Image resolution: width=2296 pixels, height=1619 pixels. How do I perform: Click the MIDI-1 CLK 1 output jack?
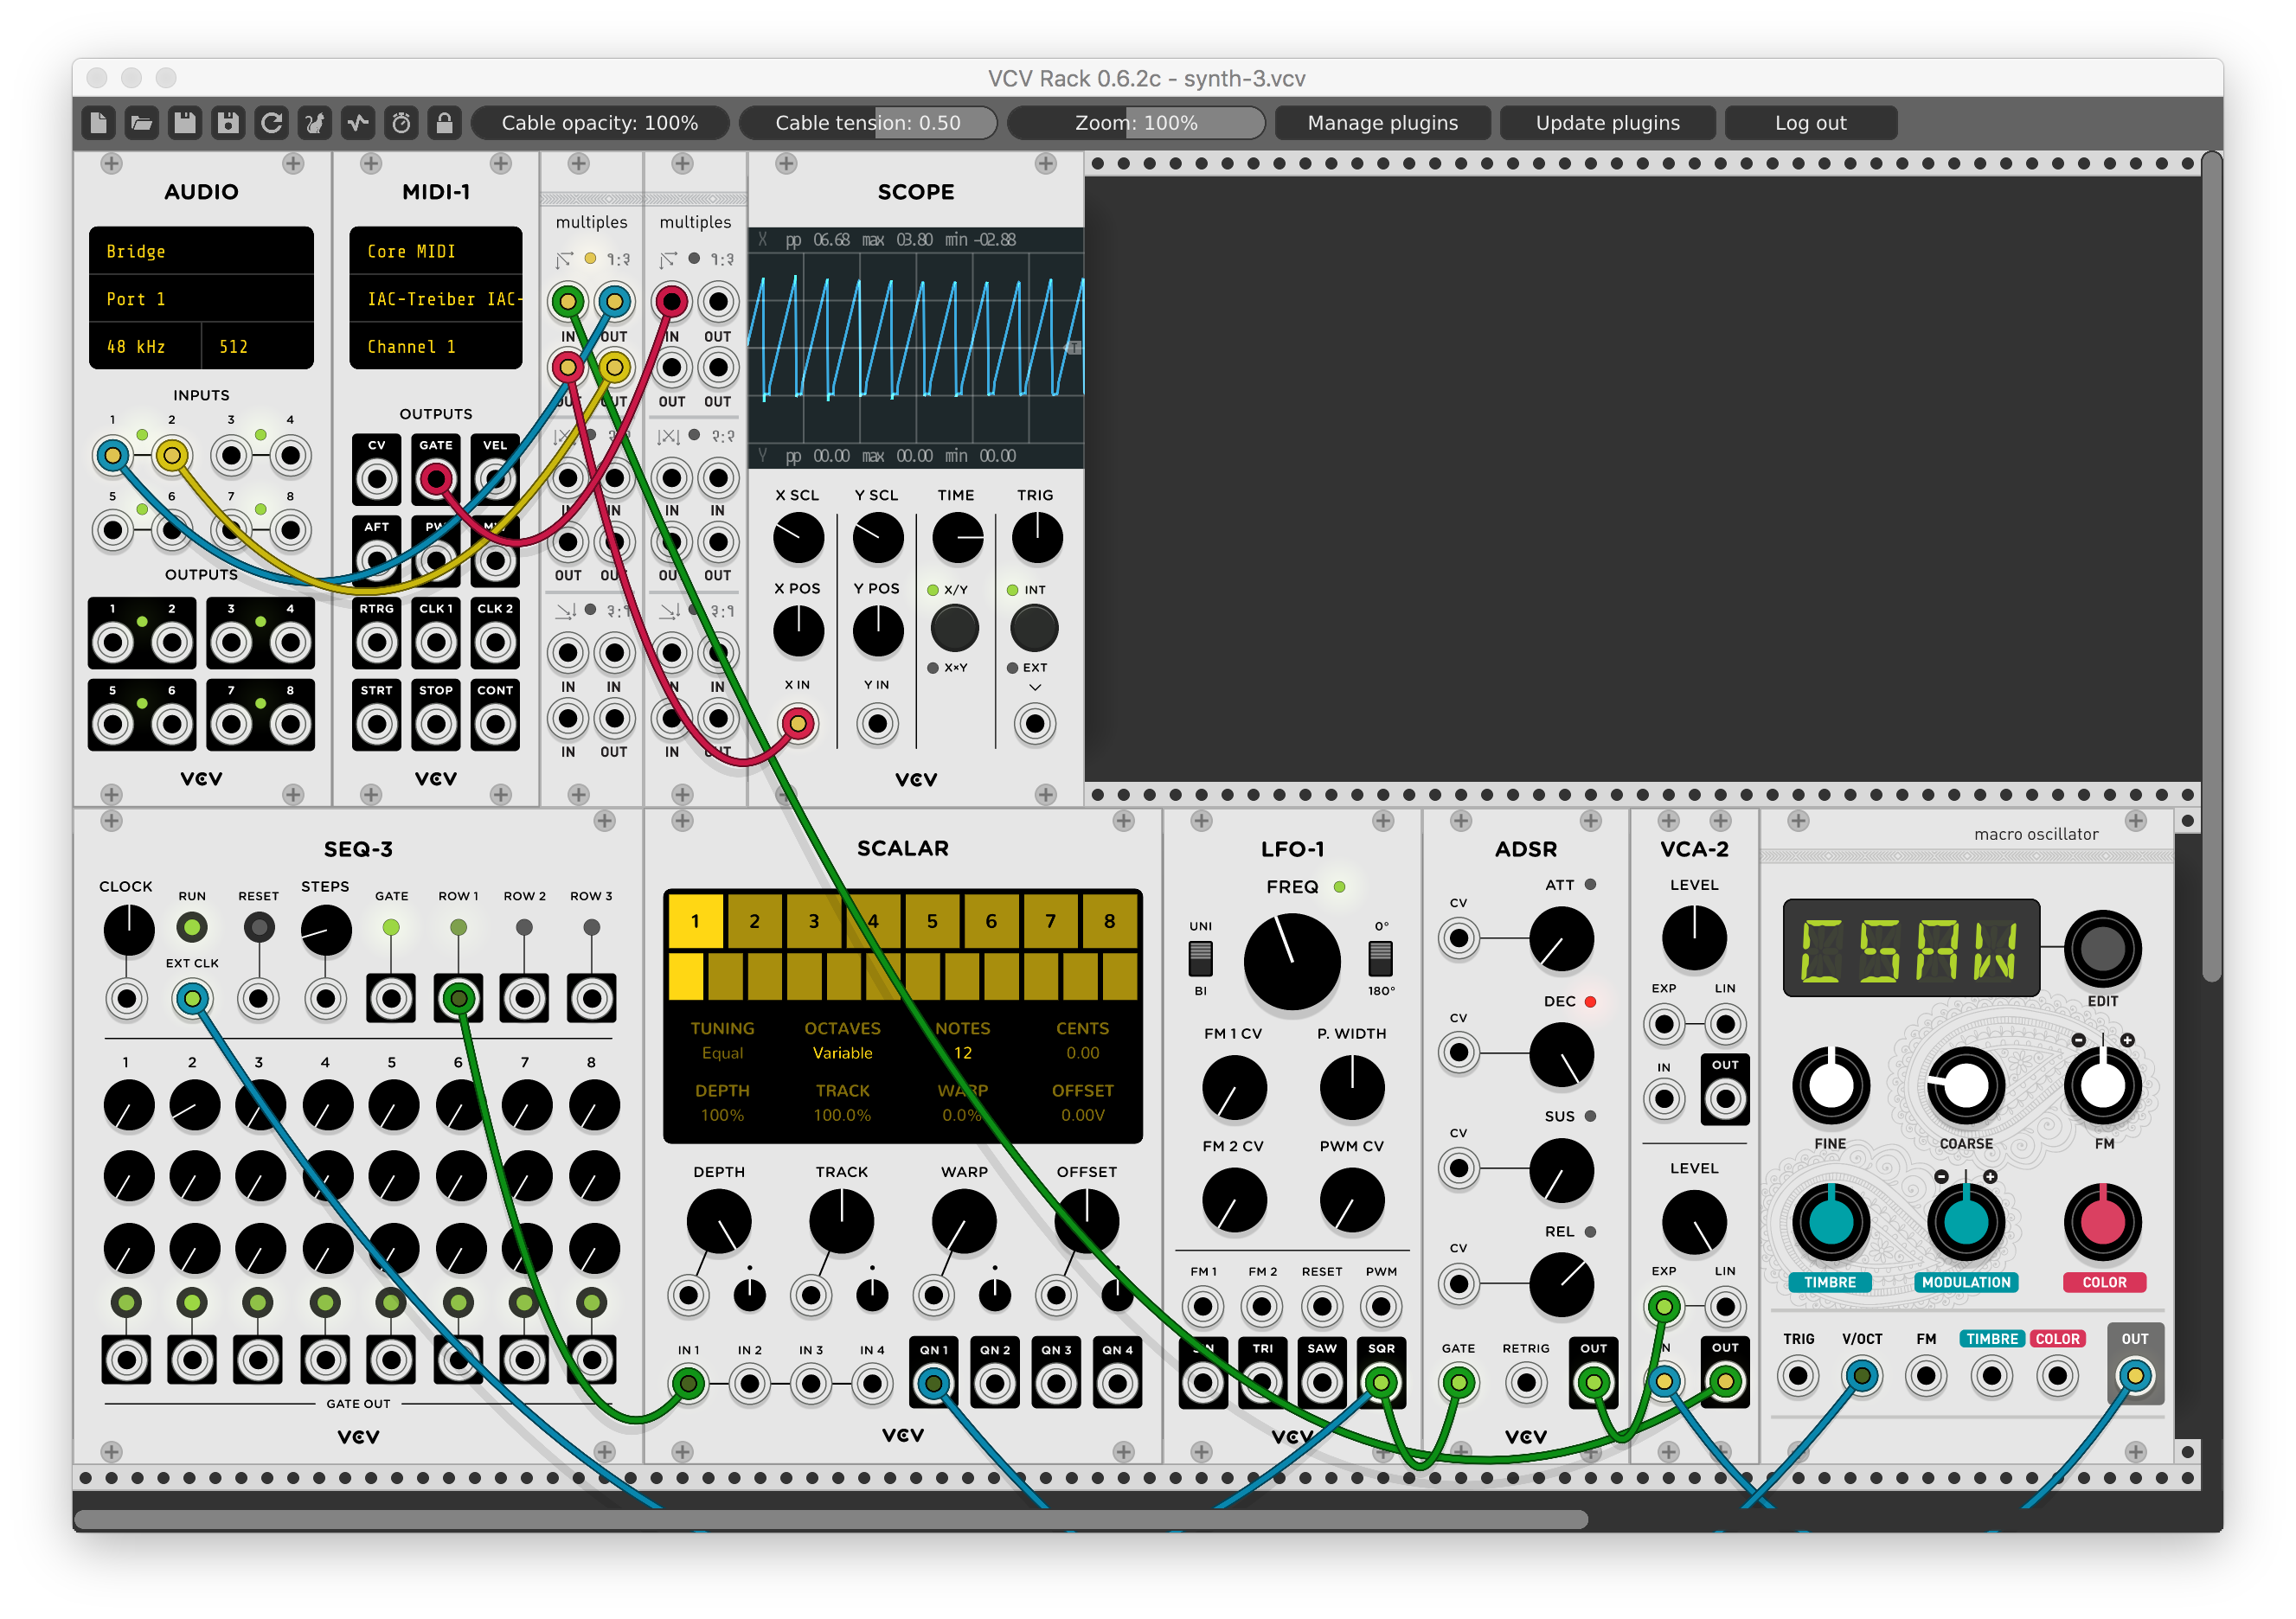pos(436,643)
